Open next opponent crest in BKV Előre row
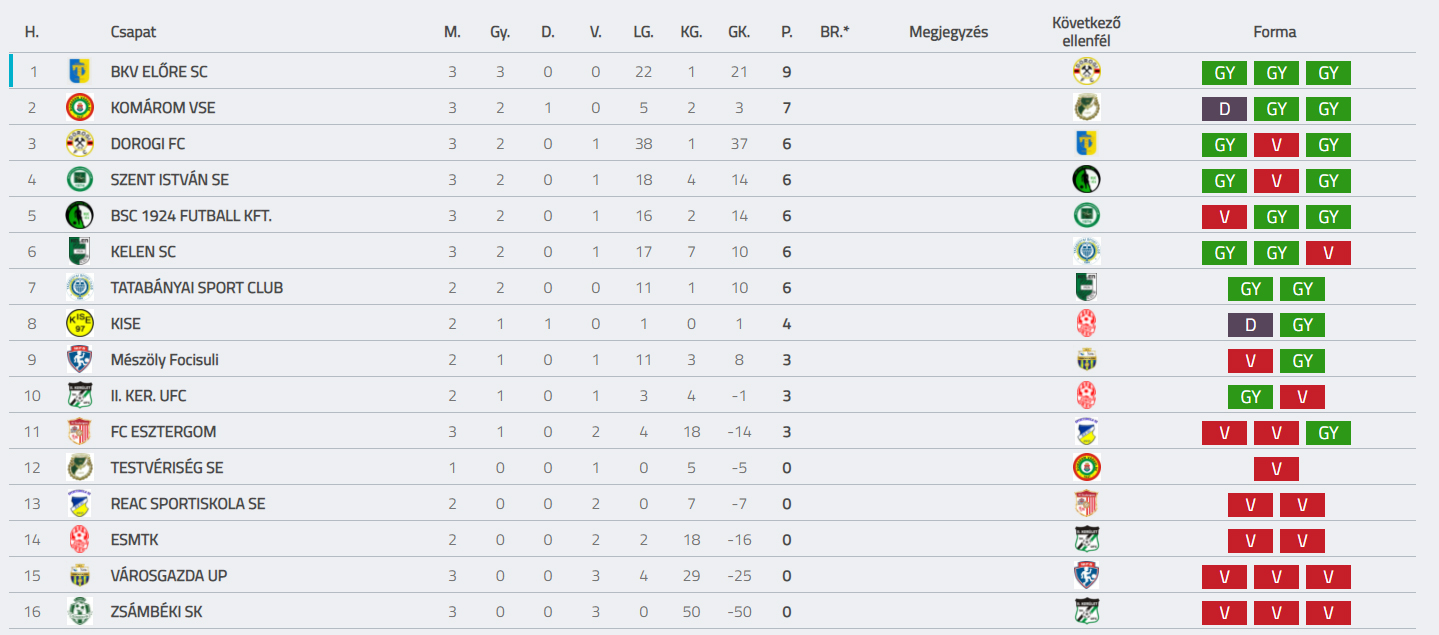Image resolution: width=1439 pixels, height=635 pixels. point(1087,72)
